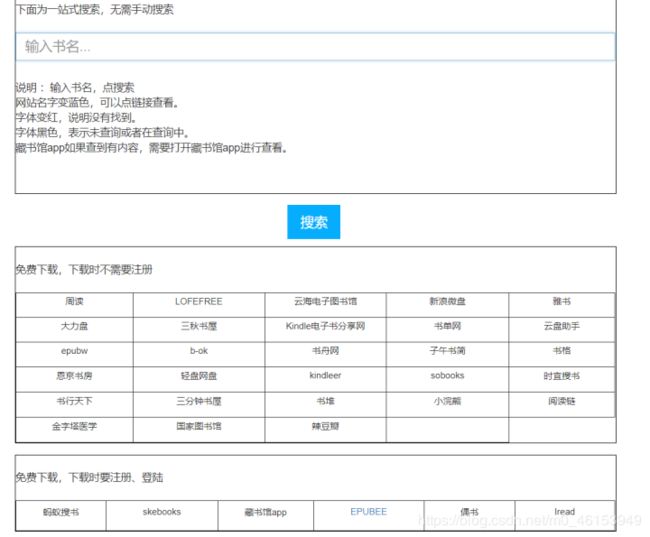This screenshot has width=650, height=537.
Task: Open the 书堆 site link
Action: click(x=325, y=401)
